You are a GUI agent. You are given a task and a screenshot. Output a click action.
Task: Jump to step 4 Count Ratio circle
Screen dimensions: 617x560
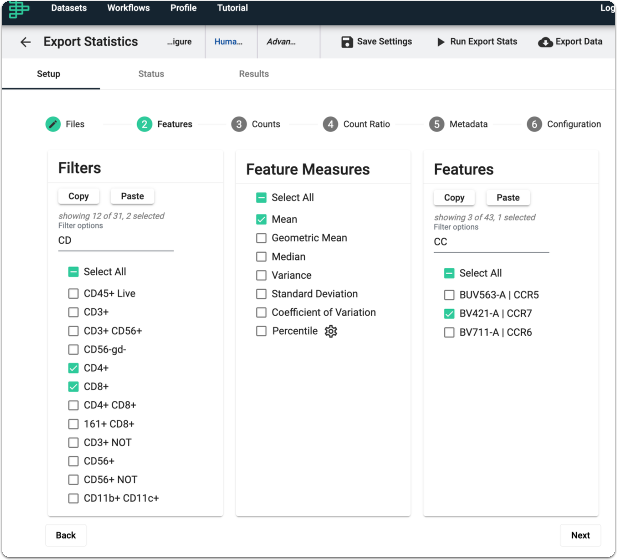pos(331,124)
